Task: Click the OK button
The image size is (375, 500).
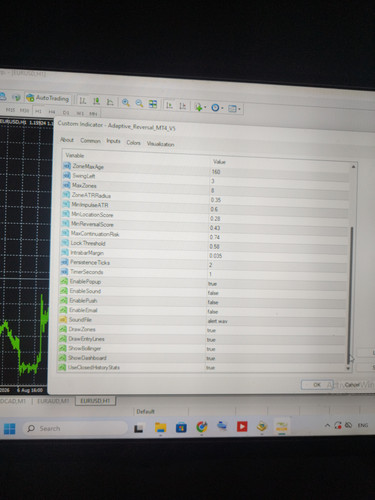Action: (317, 385)
